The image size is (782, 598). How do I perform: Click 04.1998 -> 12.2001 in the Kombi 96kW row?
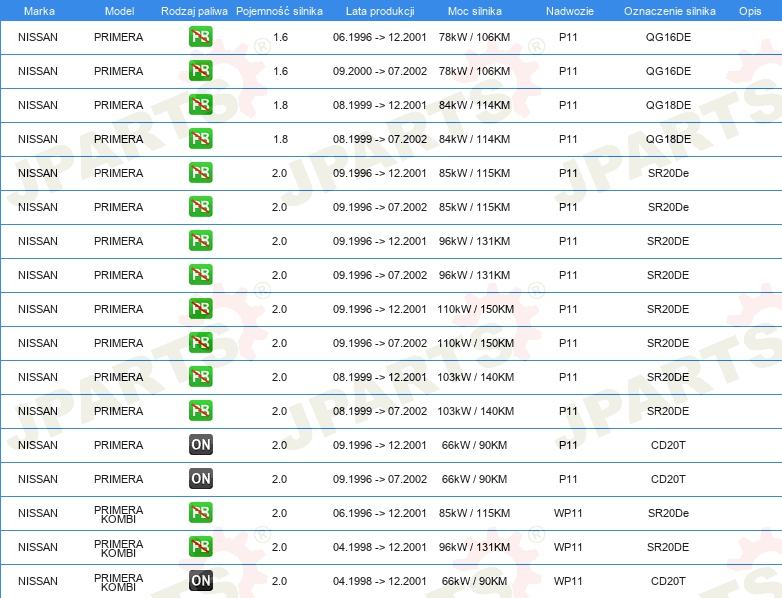click(380, 547)
